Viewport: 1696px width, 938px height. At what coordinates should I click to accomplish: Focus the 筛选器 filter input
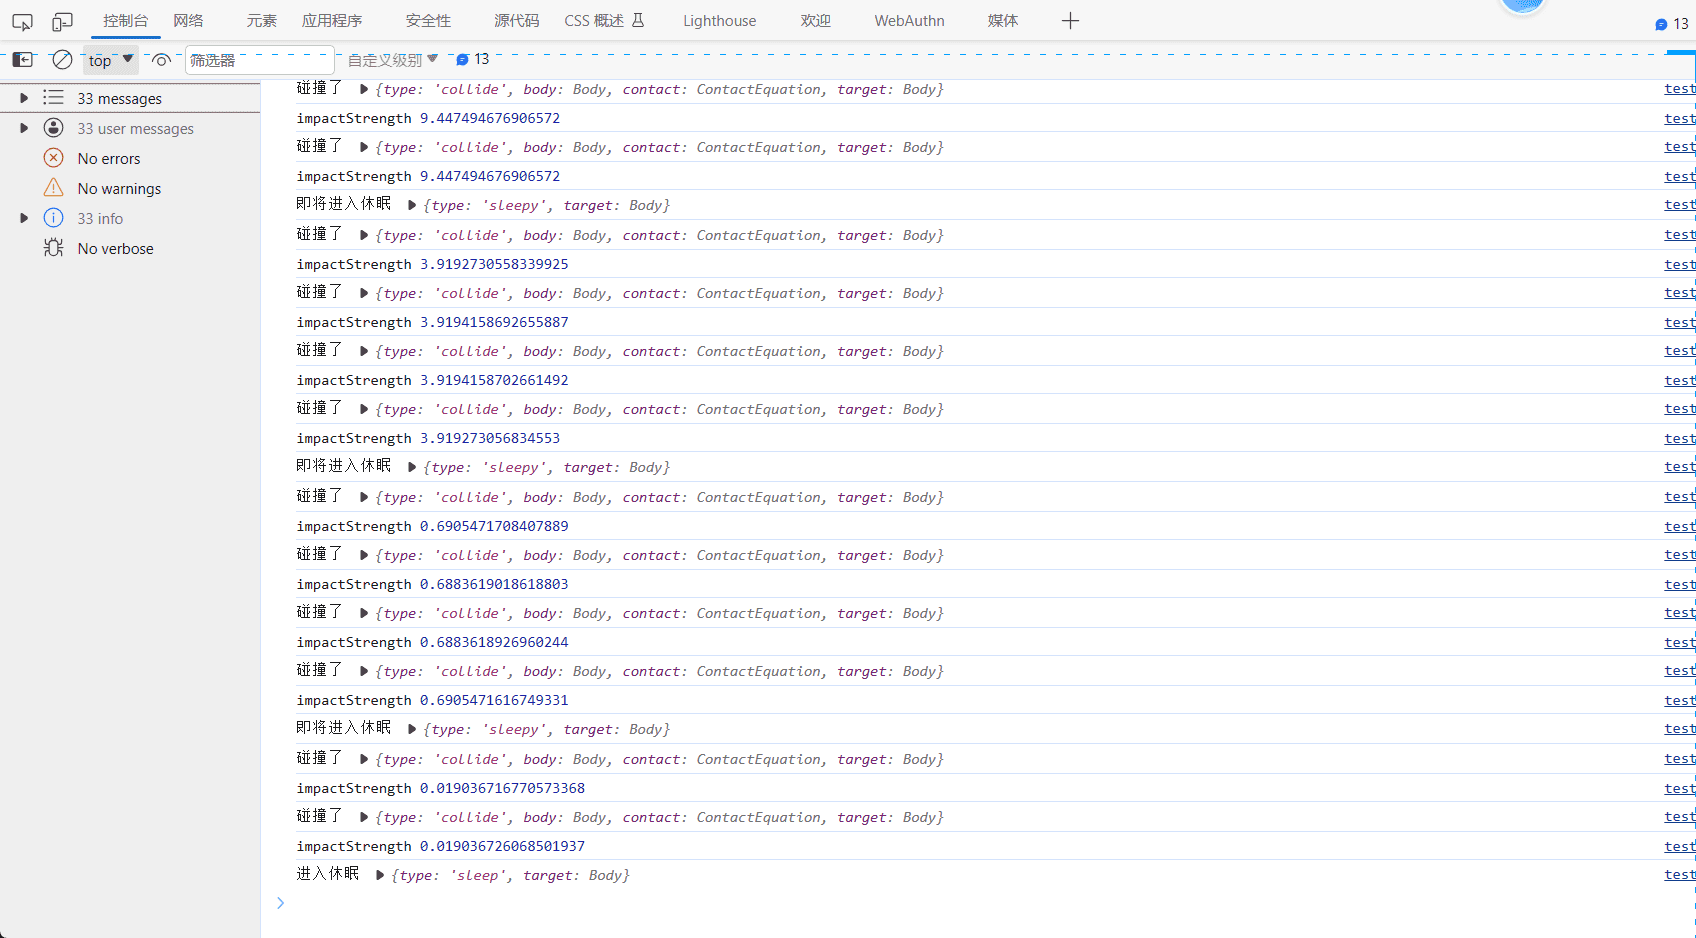point(259,60)
